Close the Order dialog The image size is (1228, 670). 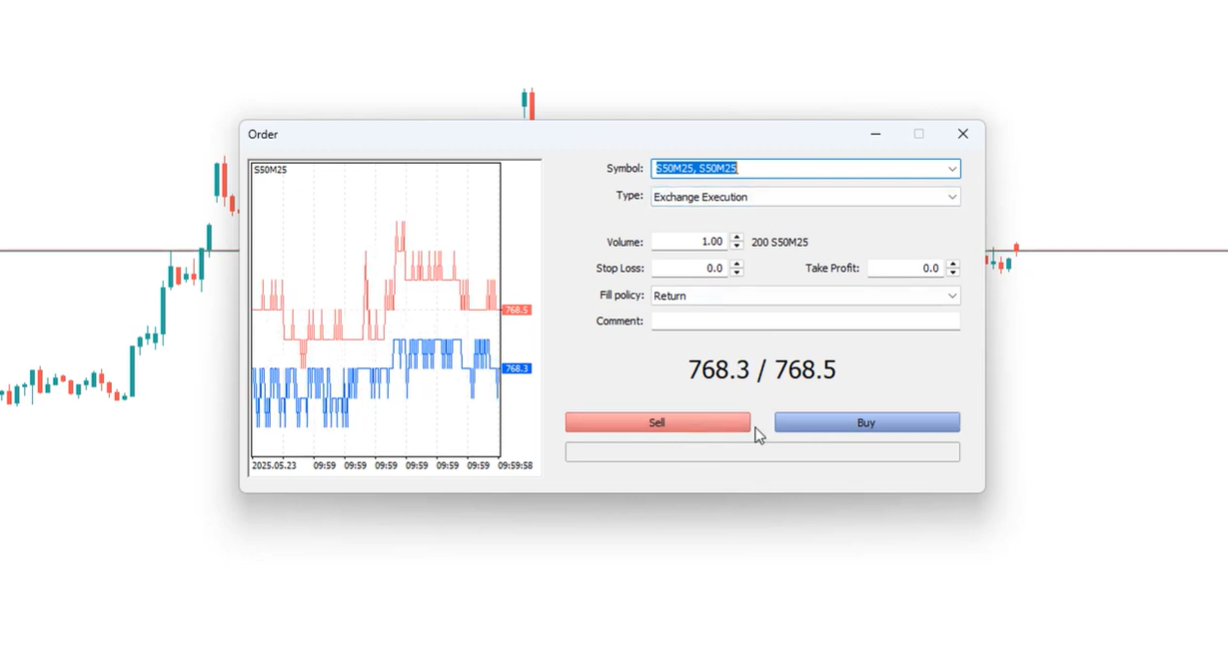[962, 134]
